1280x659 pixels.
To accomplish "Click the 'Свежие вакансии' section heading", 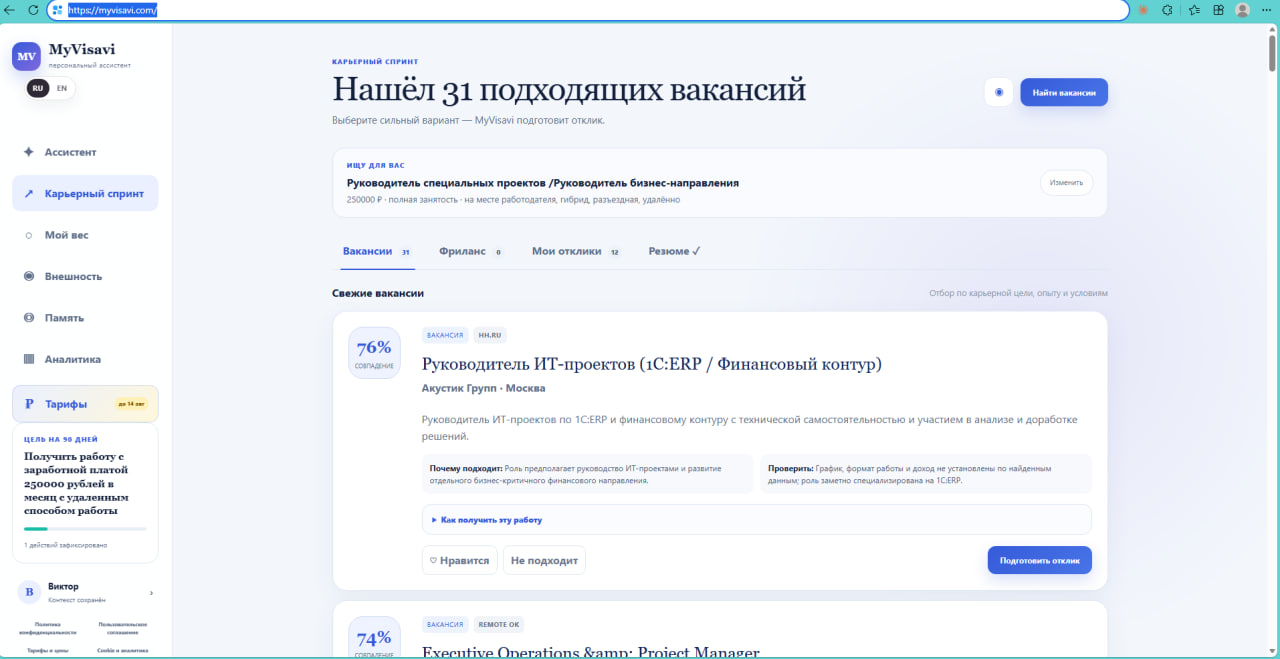I will pyautogui.click(x=378, y=293).
